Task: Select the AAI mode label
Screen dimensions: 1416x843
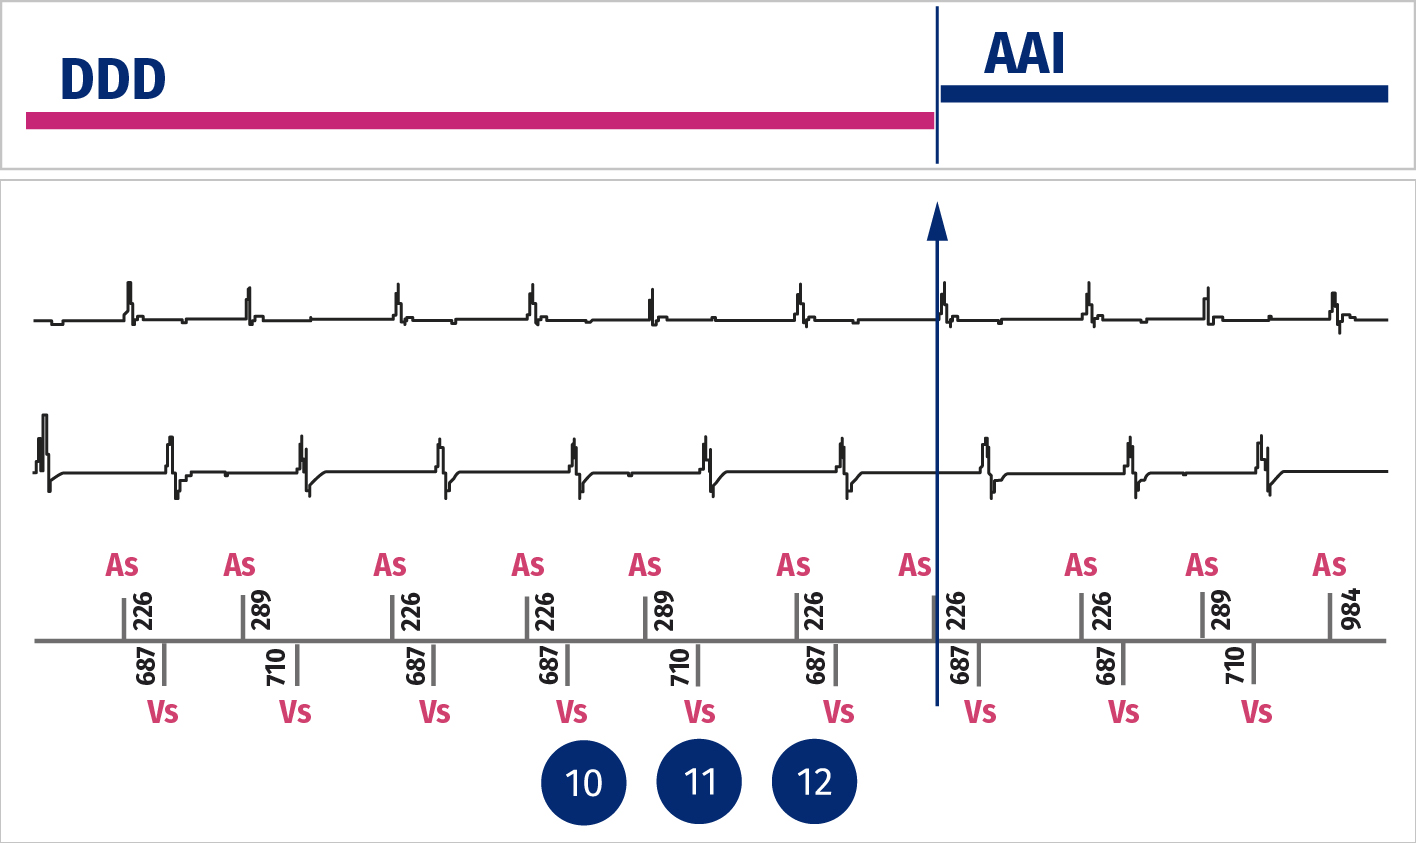Action: pos(1024,54)
